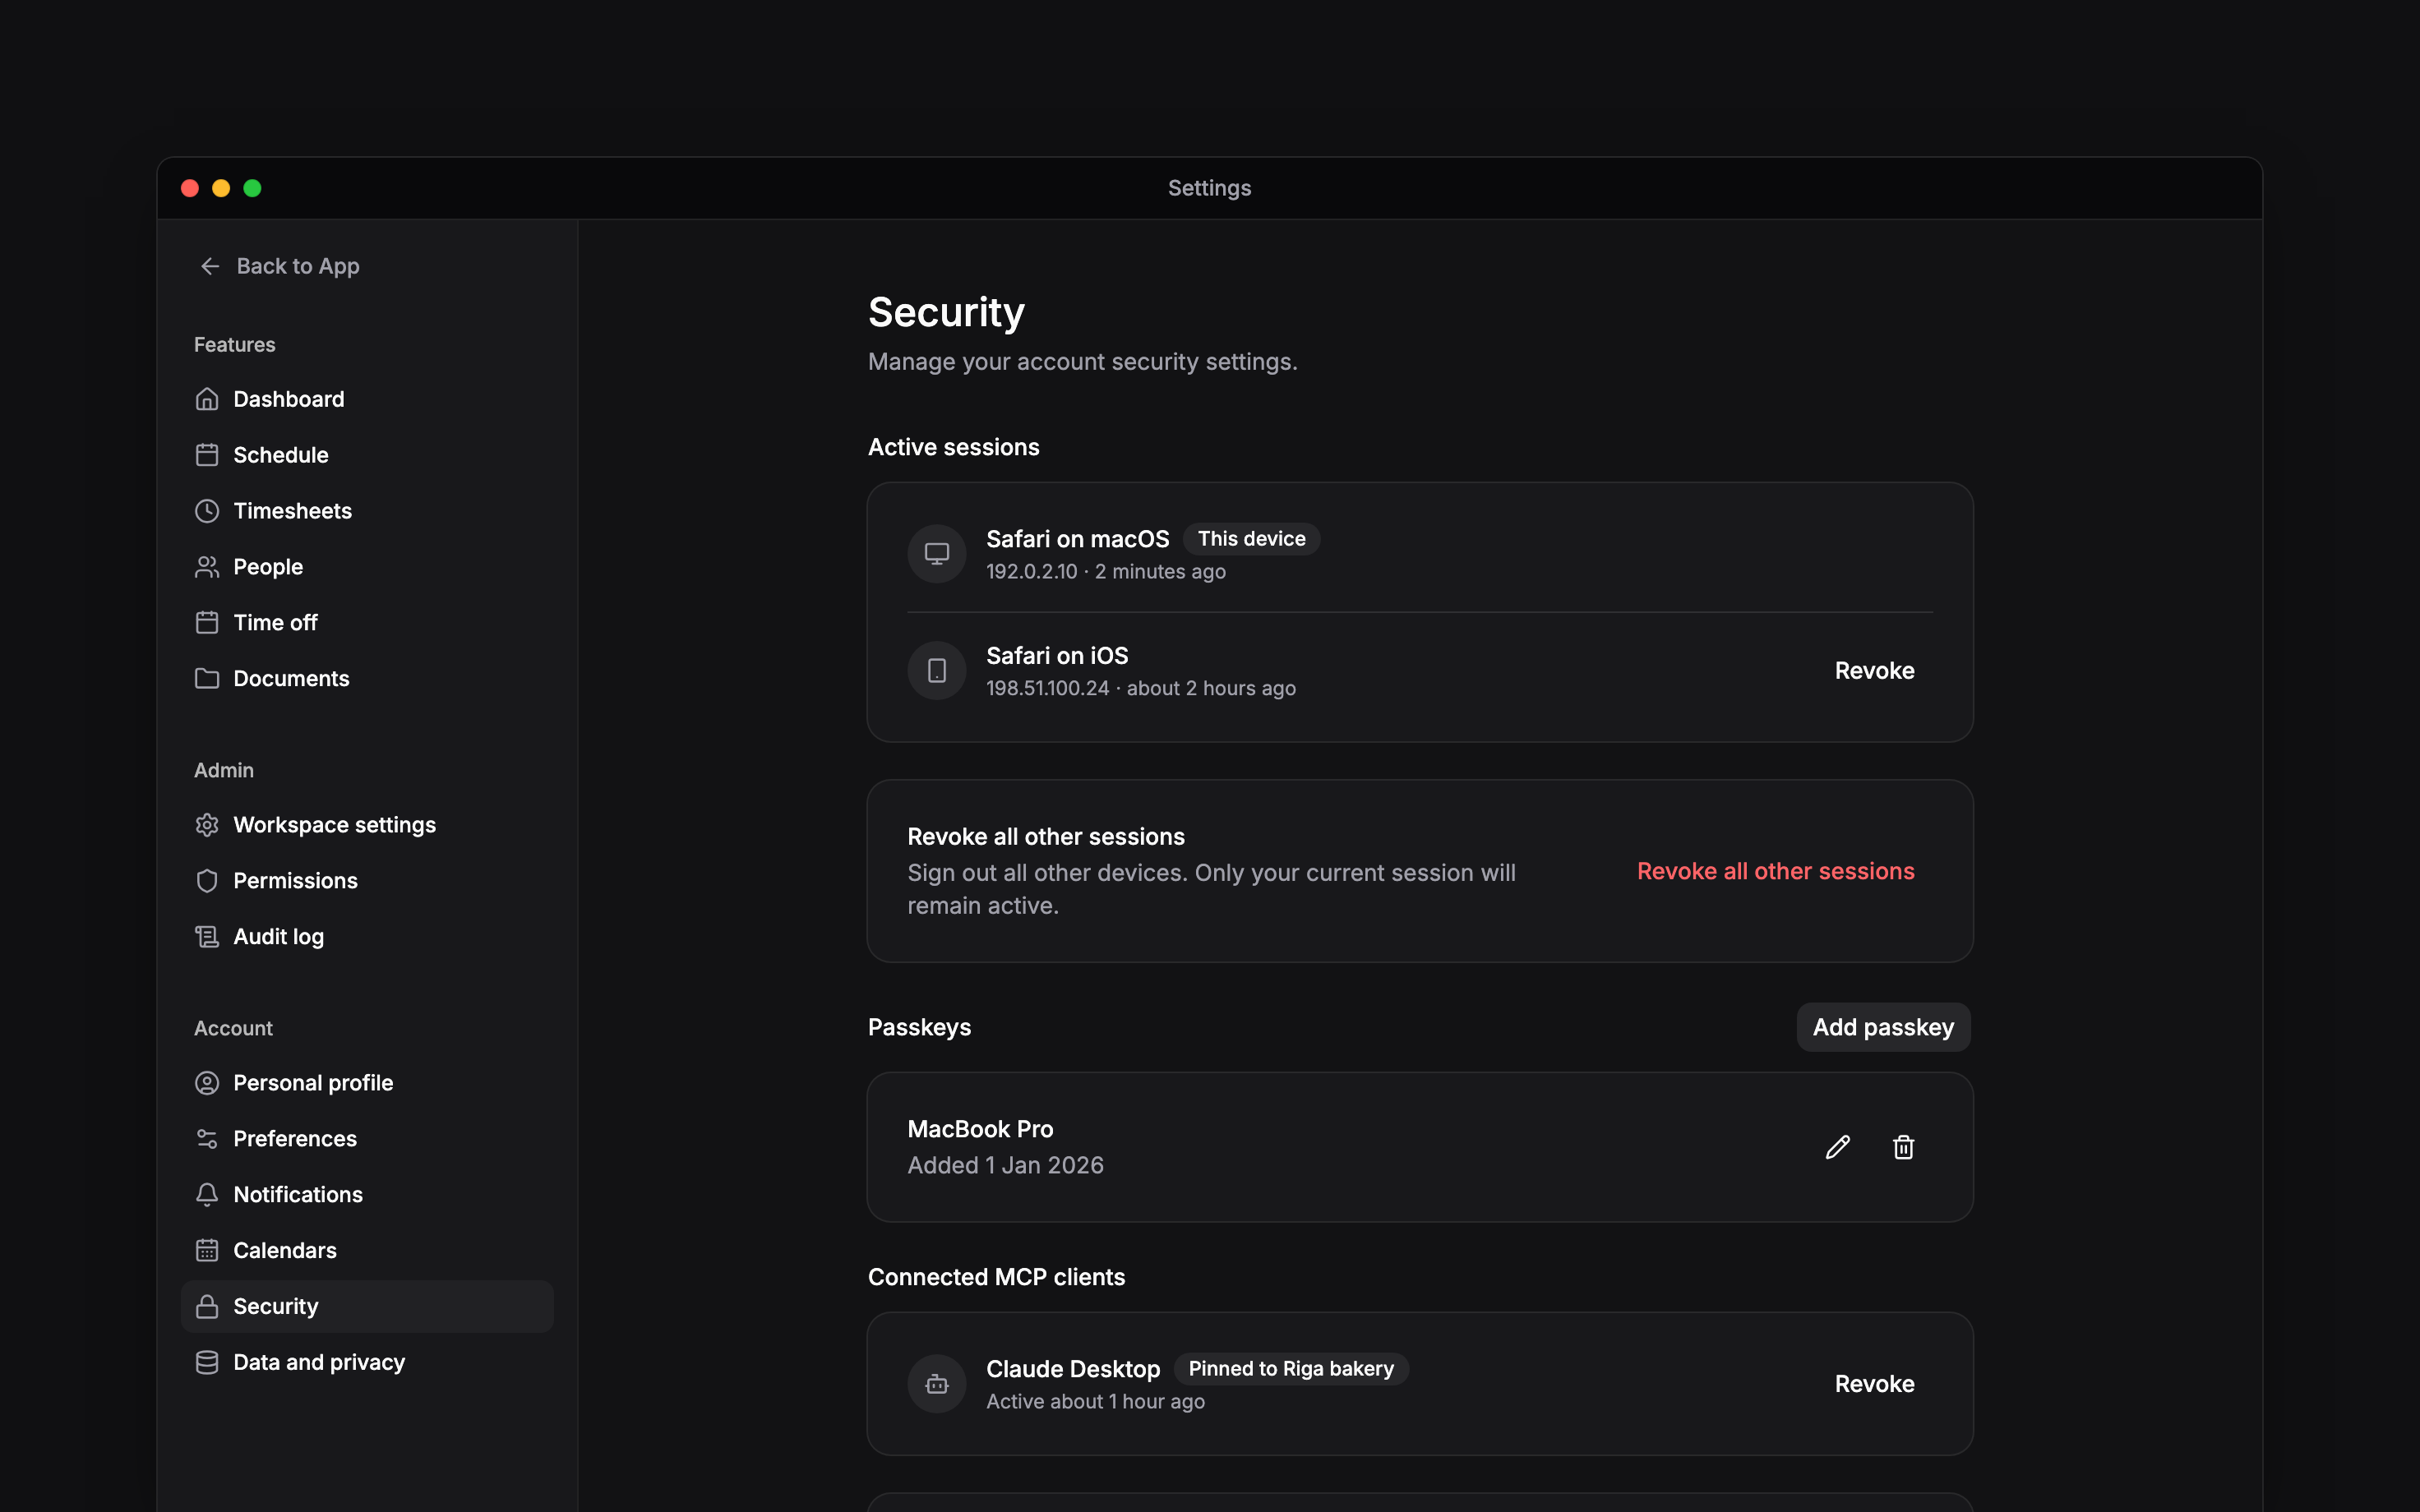This screenshot has width=2420, height=1512.
Task: Click the Active sessions heading
Action: coord(953,447)
